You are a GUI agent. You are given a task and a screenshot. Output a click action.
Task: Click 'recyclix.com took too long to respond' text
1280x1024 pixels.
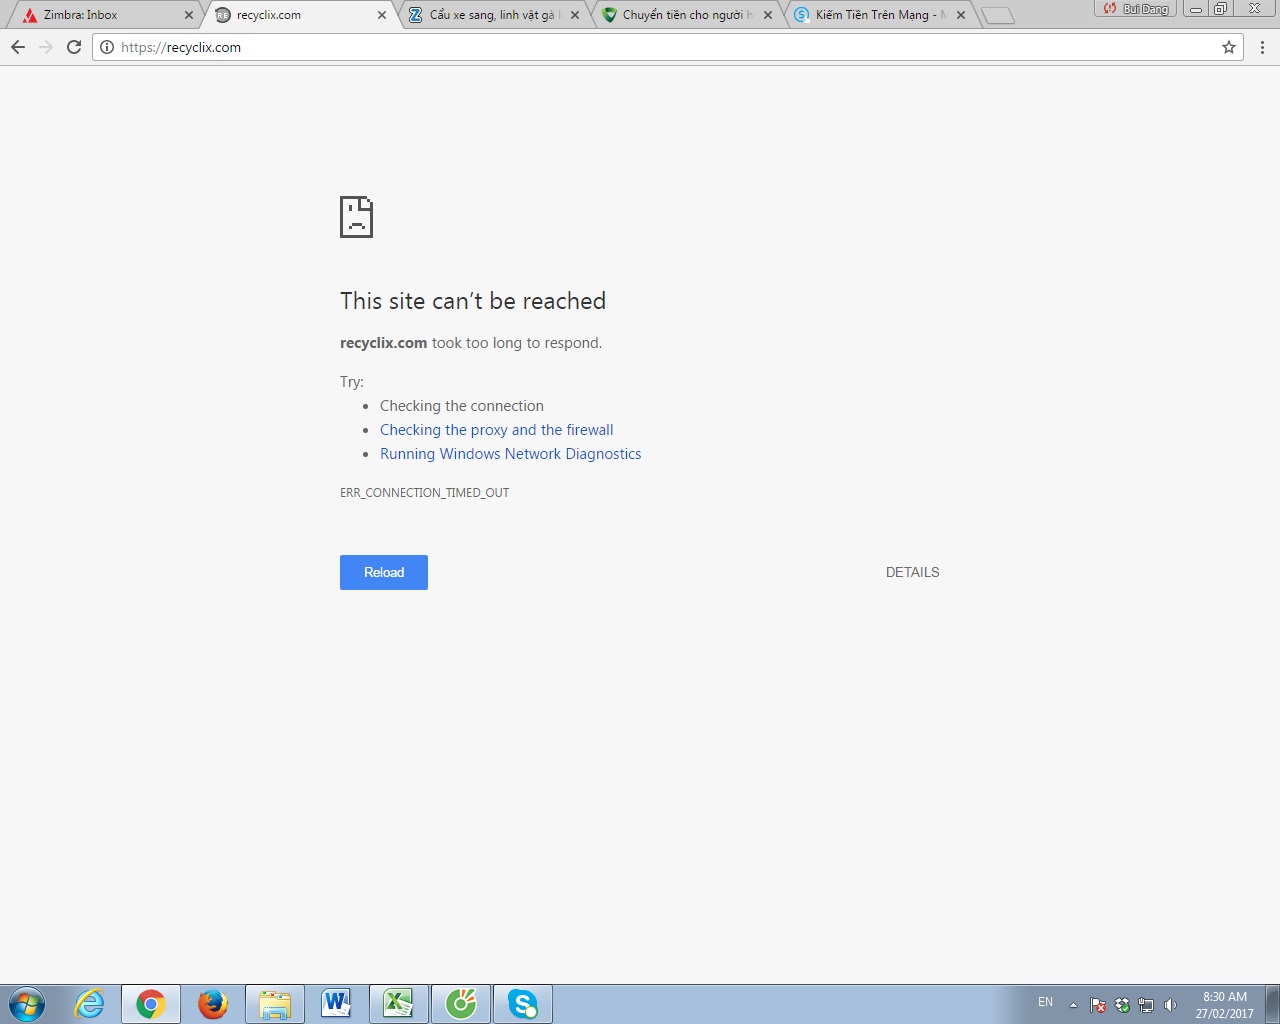pyautogui.click(x=471, y=343)
